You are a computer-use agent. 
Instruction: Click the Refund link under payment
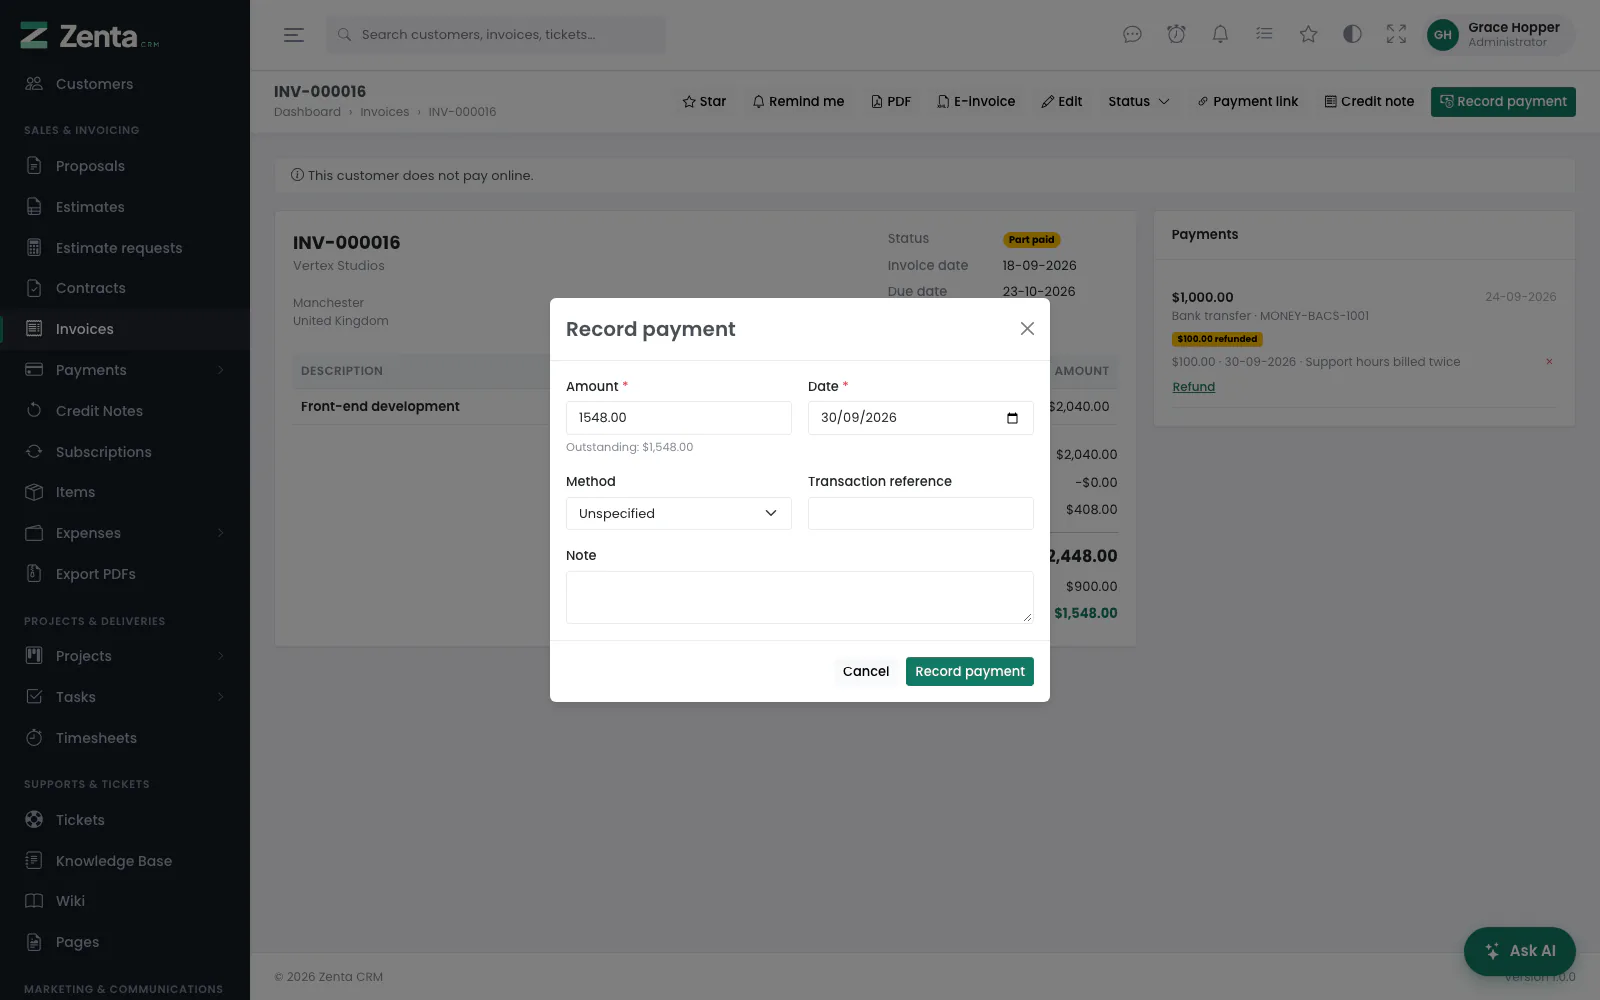1193,388
